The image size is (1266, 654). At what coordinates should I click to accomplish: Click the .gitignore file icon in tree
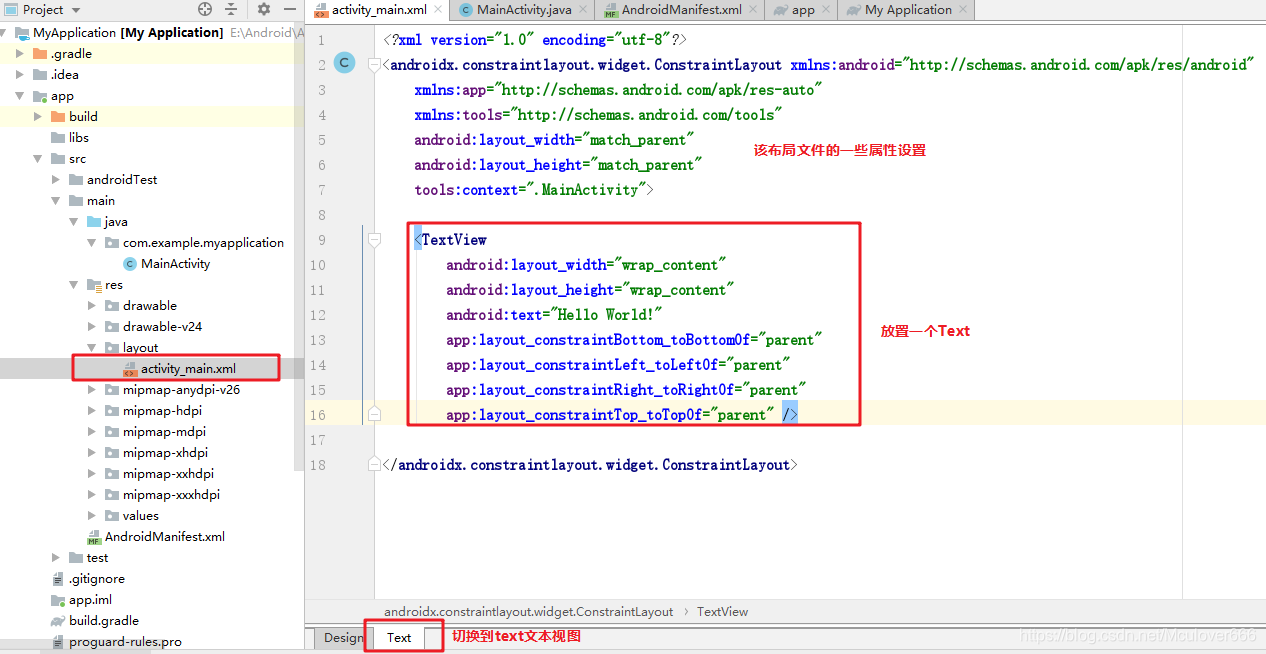(x=59, y=579)
